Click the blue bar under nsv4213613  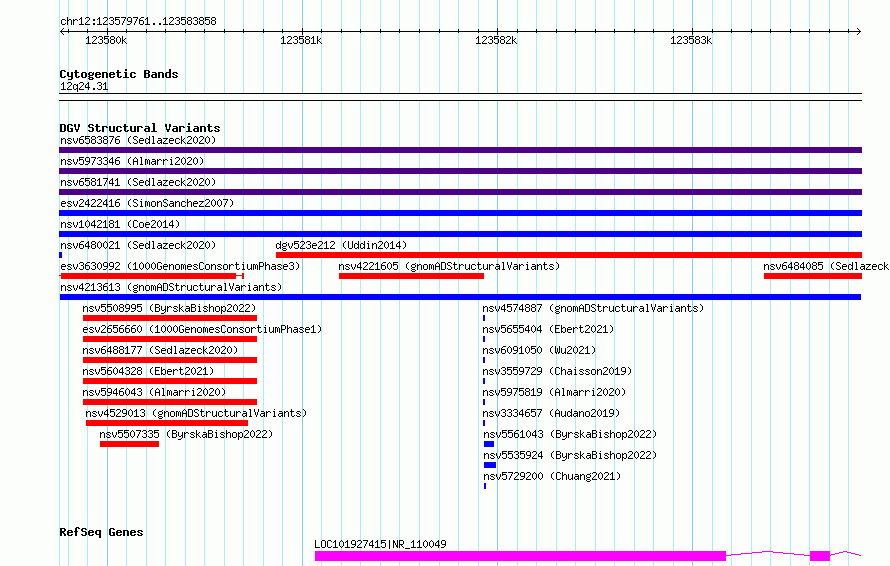tap(460, 297)
